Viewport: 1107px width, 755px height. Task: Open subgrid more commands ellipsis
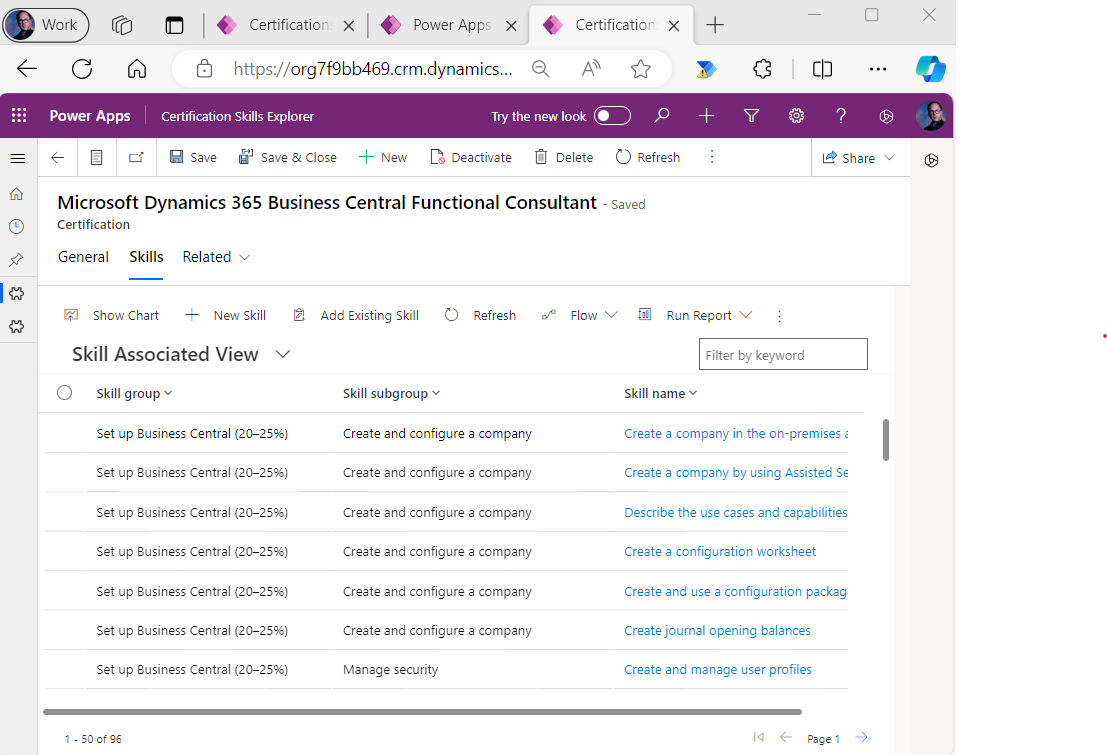779,316
